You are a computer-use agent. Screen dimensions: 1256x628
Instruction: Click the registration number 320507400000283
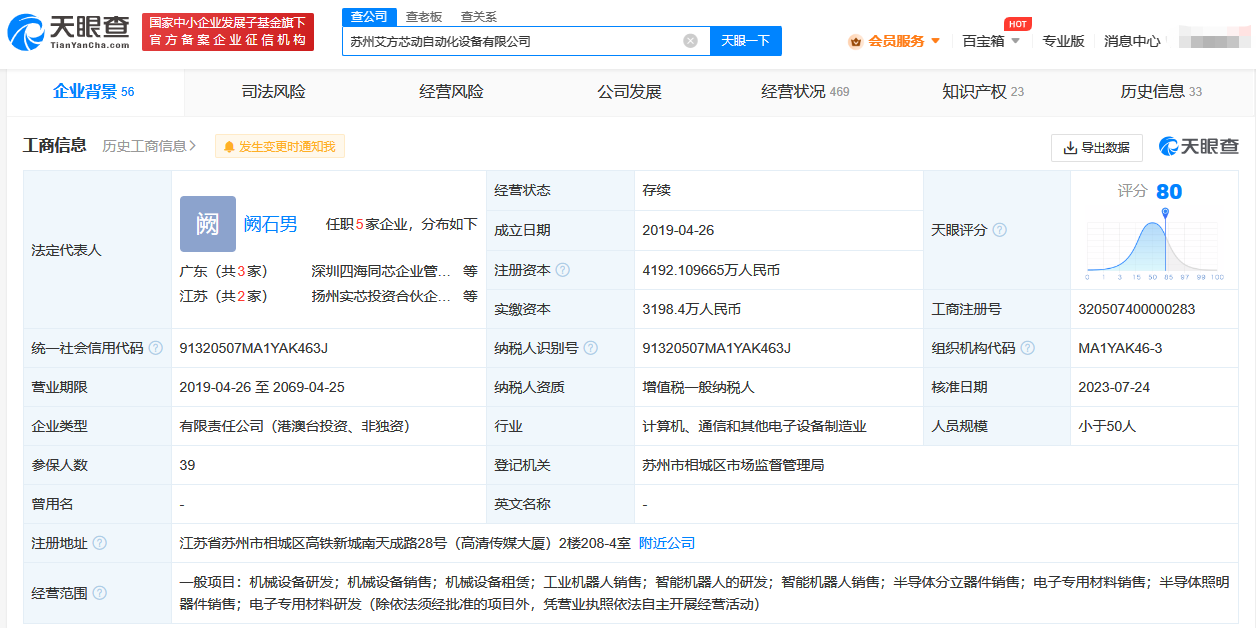point(1137,309)
